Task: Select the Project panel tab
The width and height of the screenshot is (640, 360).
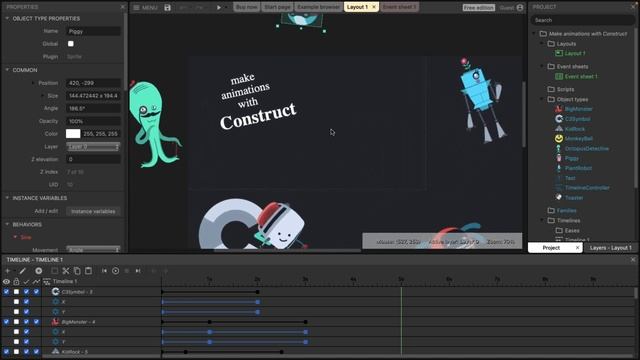Action: click(551, 248)
